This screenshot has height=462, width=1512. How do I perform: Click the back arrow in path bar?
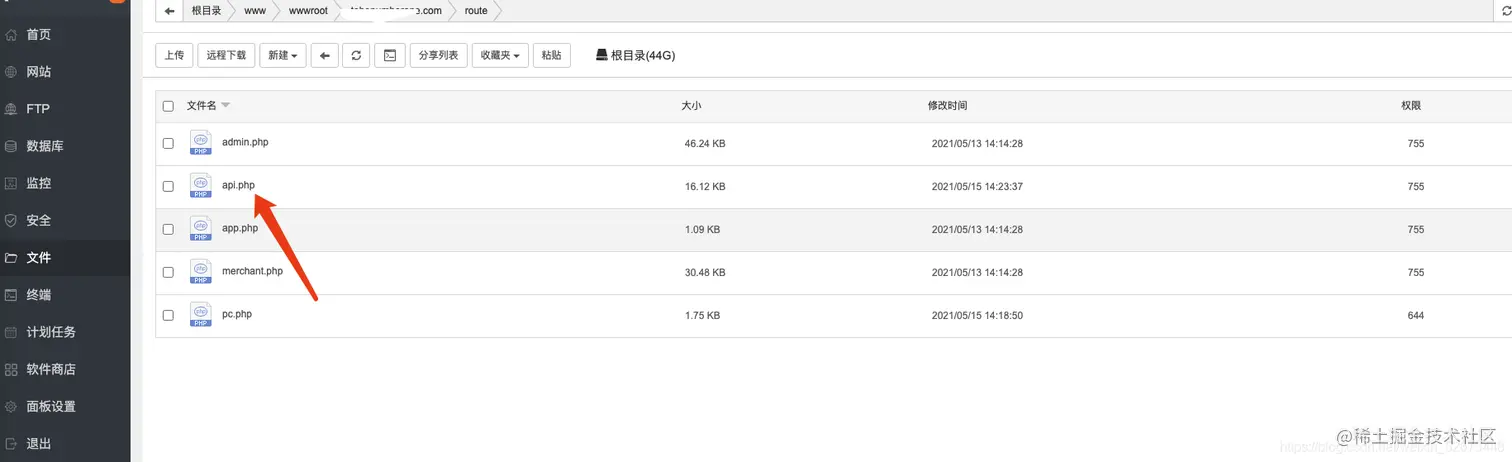tap(170, 11)
